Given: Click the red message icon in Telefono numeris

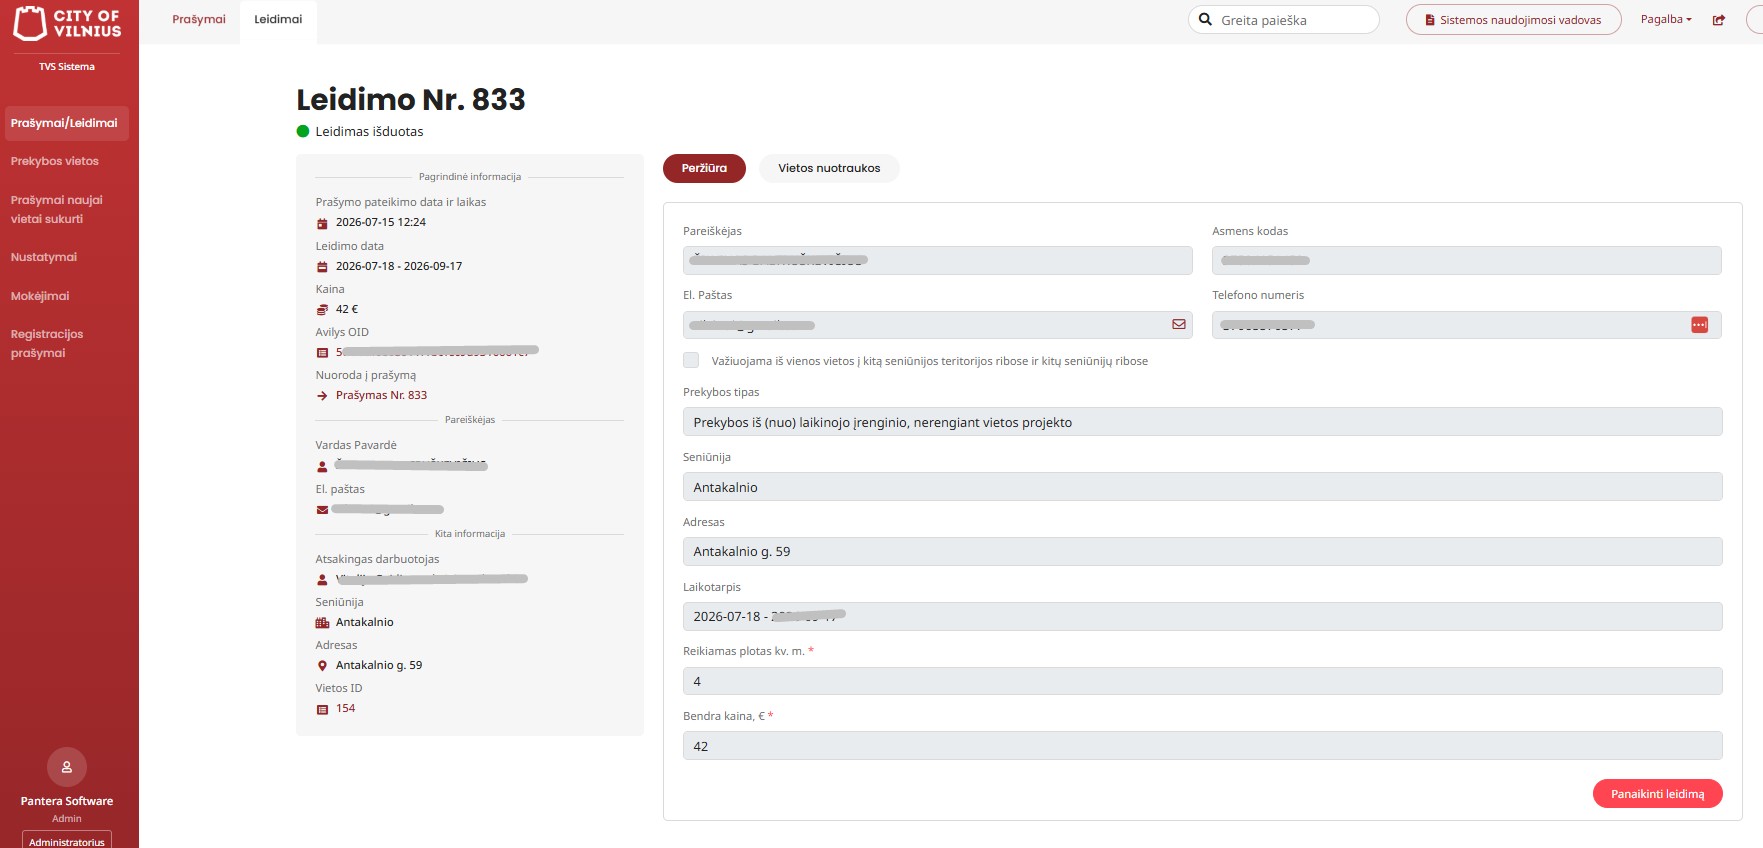Looking at the screenshot, I should pyautogui.click(x=1699, y=325).
